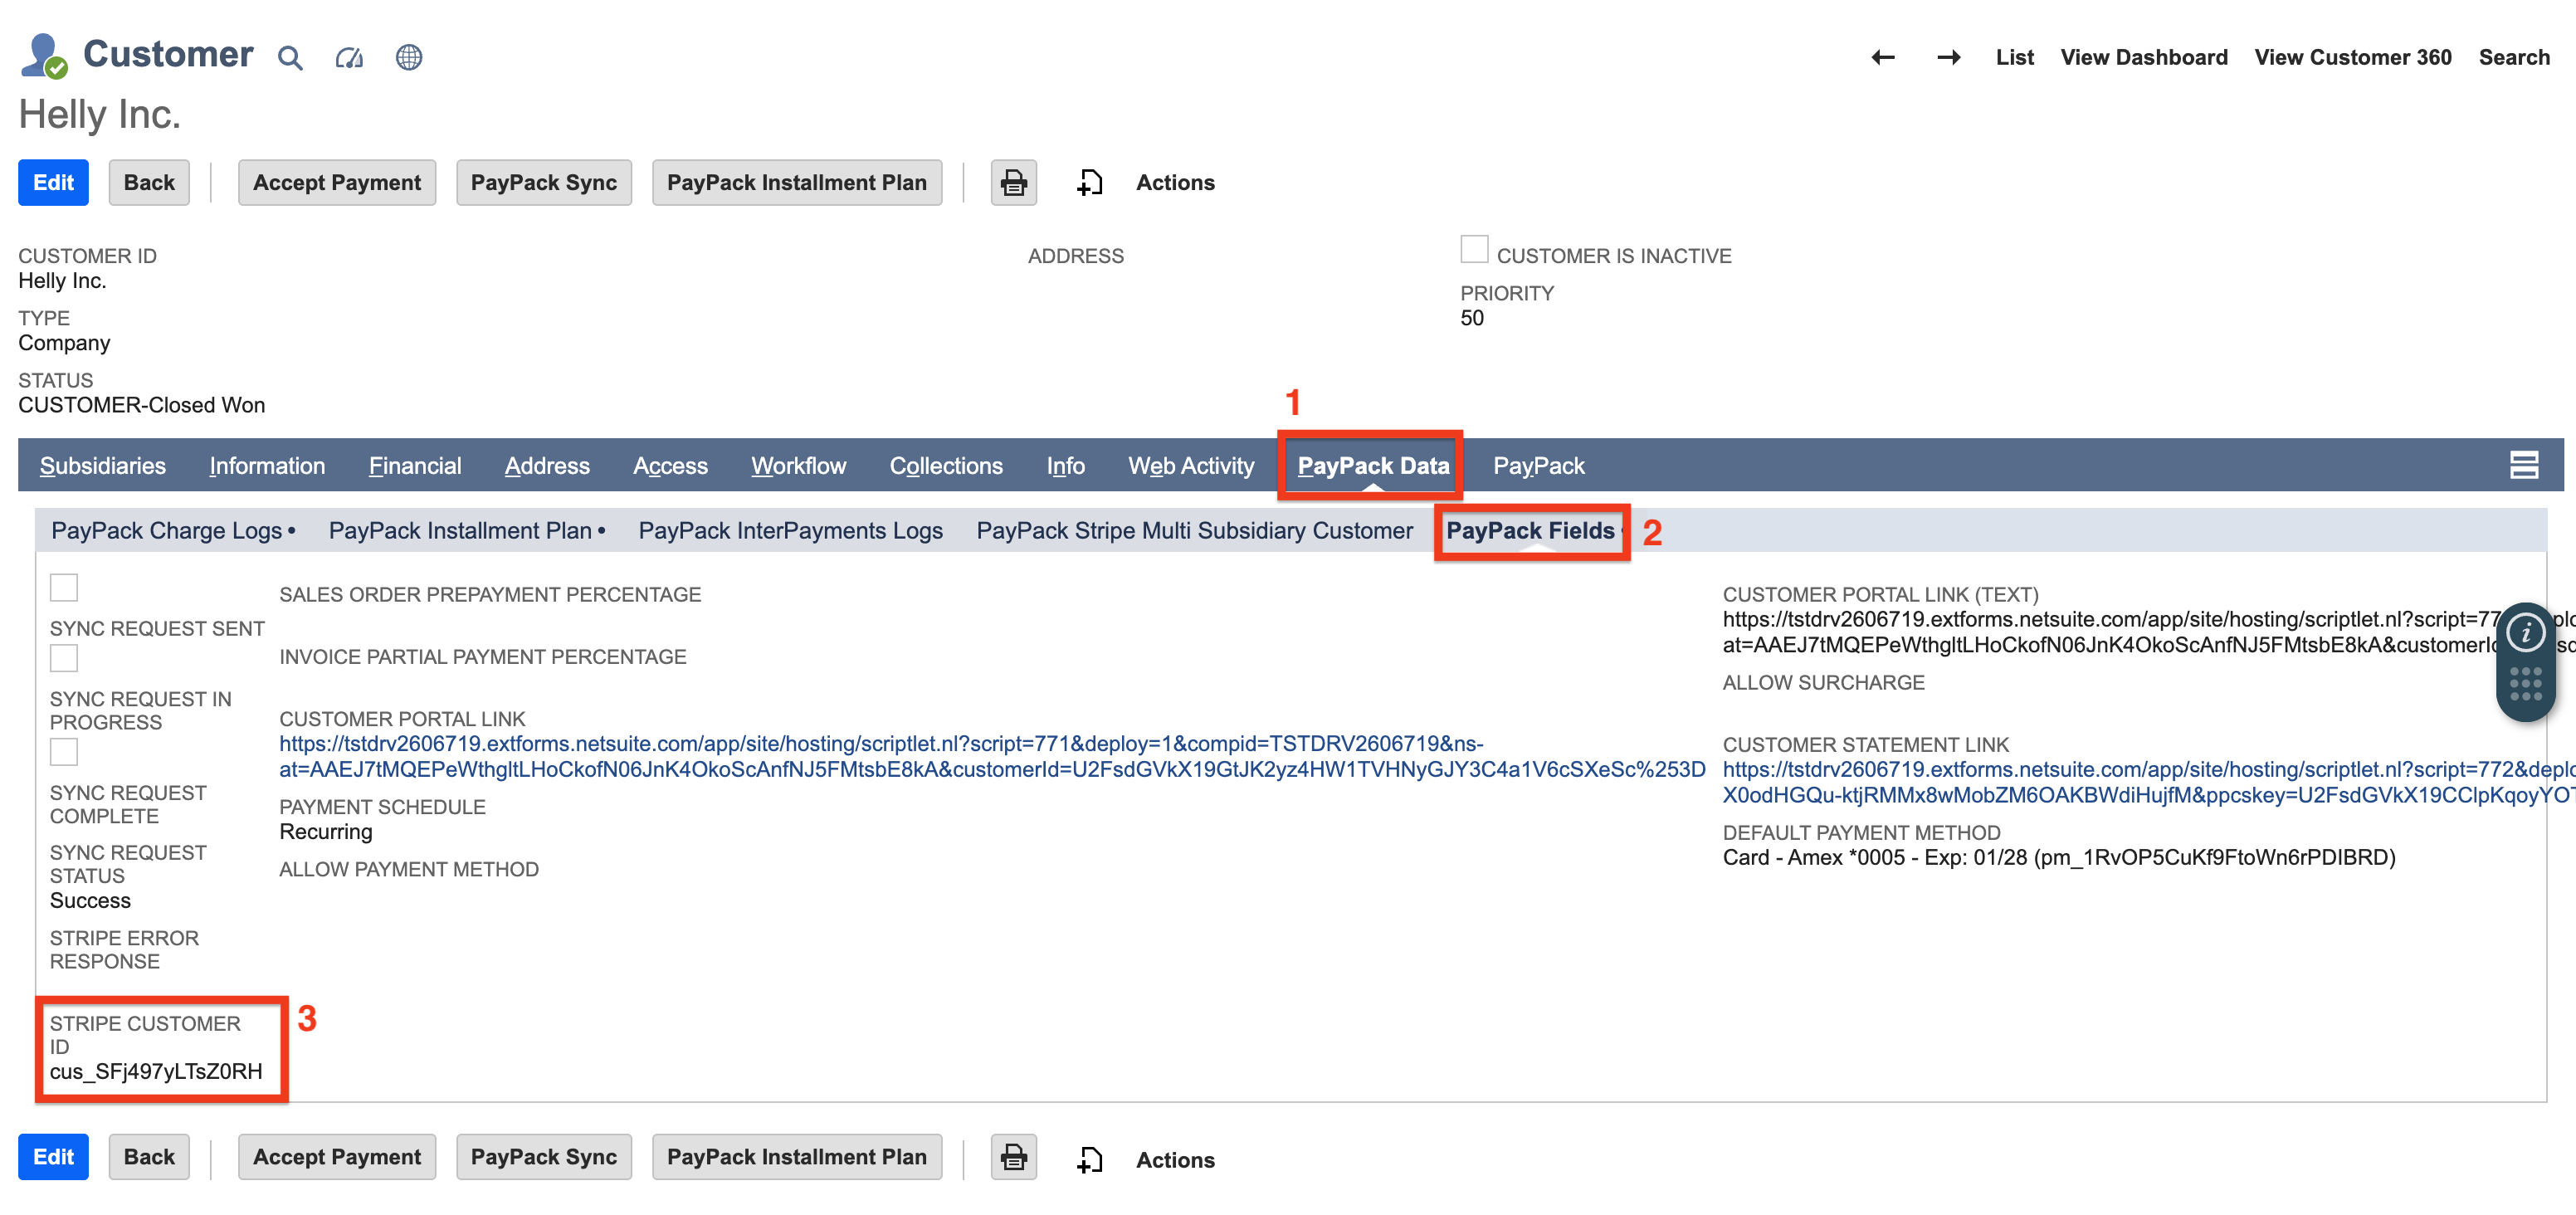
Task: Click bottom PayPack Installment Plan button
Action: coord(797,1157)
